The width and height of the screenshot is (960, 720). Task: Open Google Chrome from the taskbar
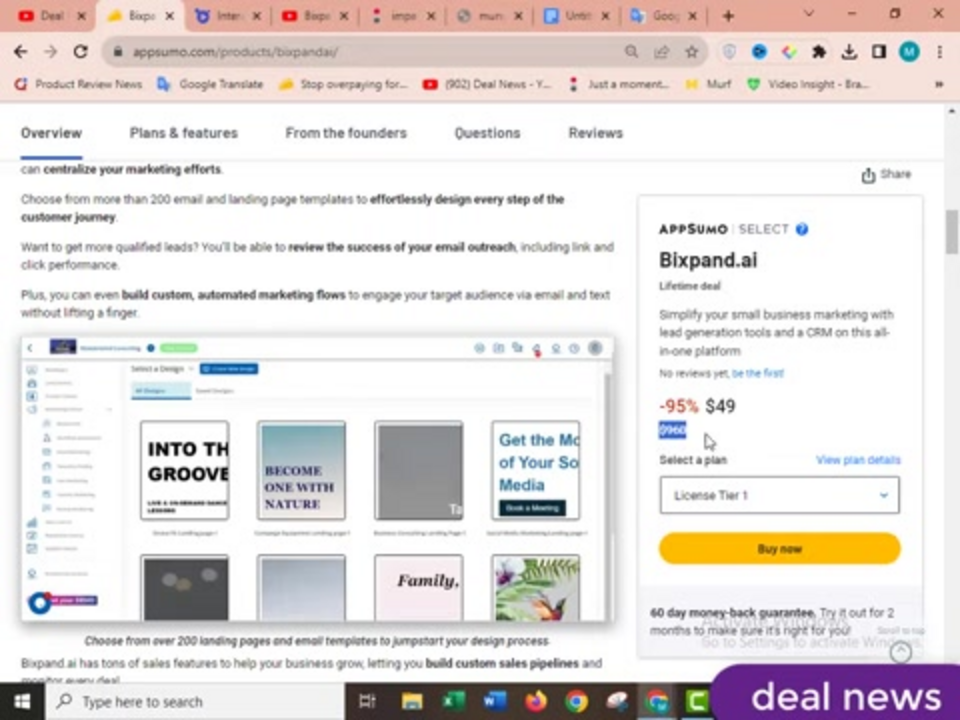point(577,701)
